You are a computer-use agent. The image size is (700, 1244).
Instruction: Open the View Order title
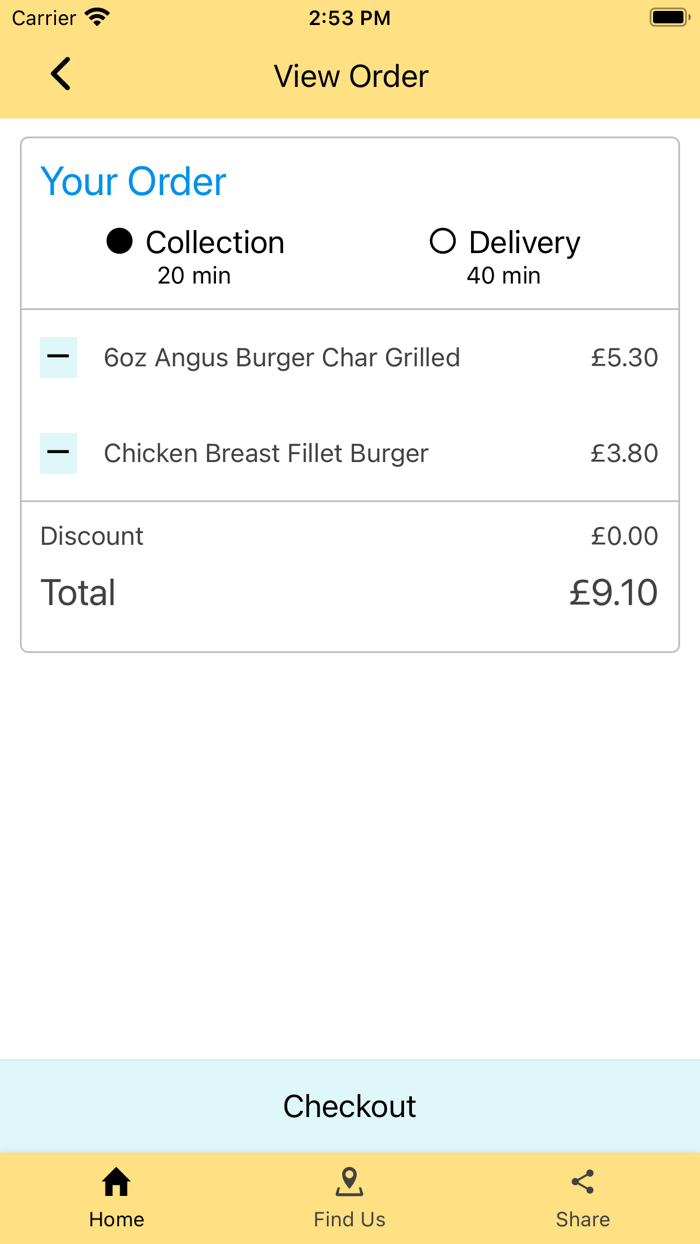click(x=350, y=76)
